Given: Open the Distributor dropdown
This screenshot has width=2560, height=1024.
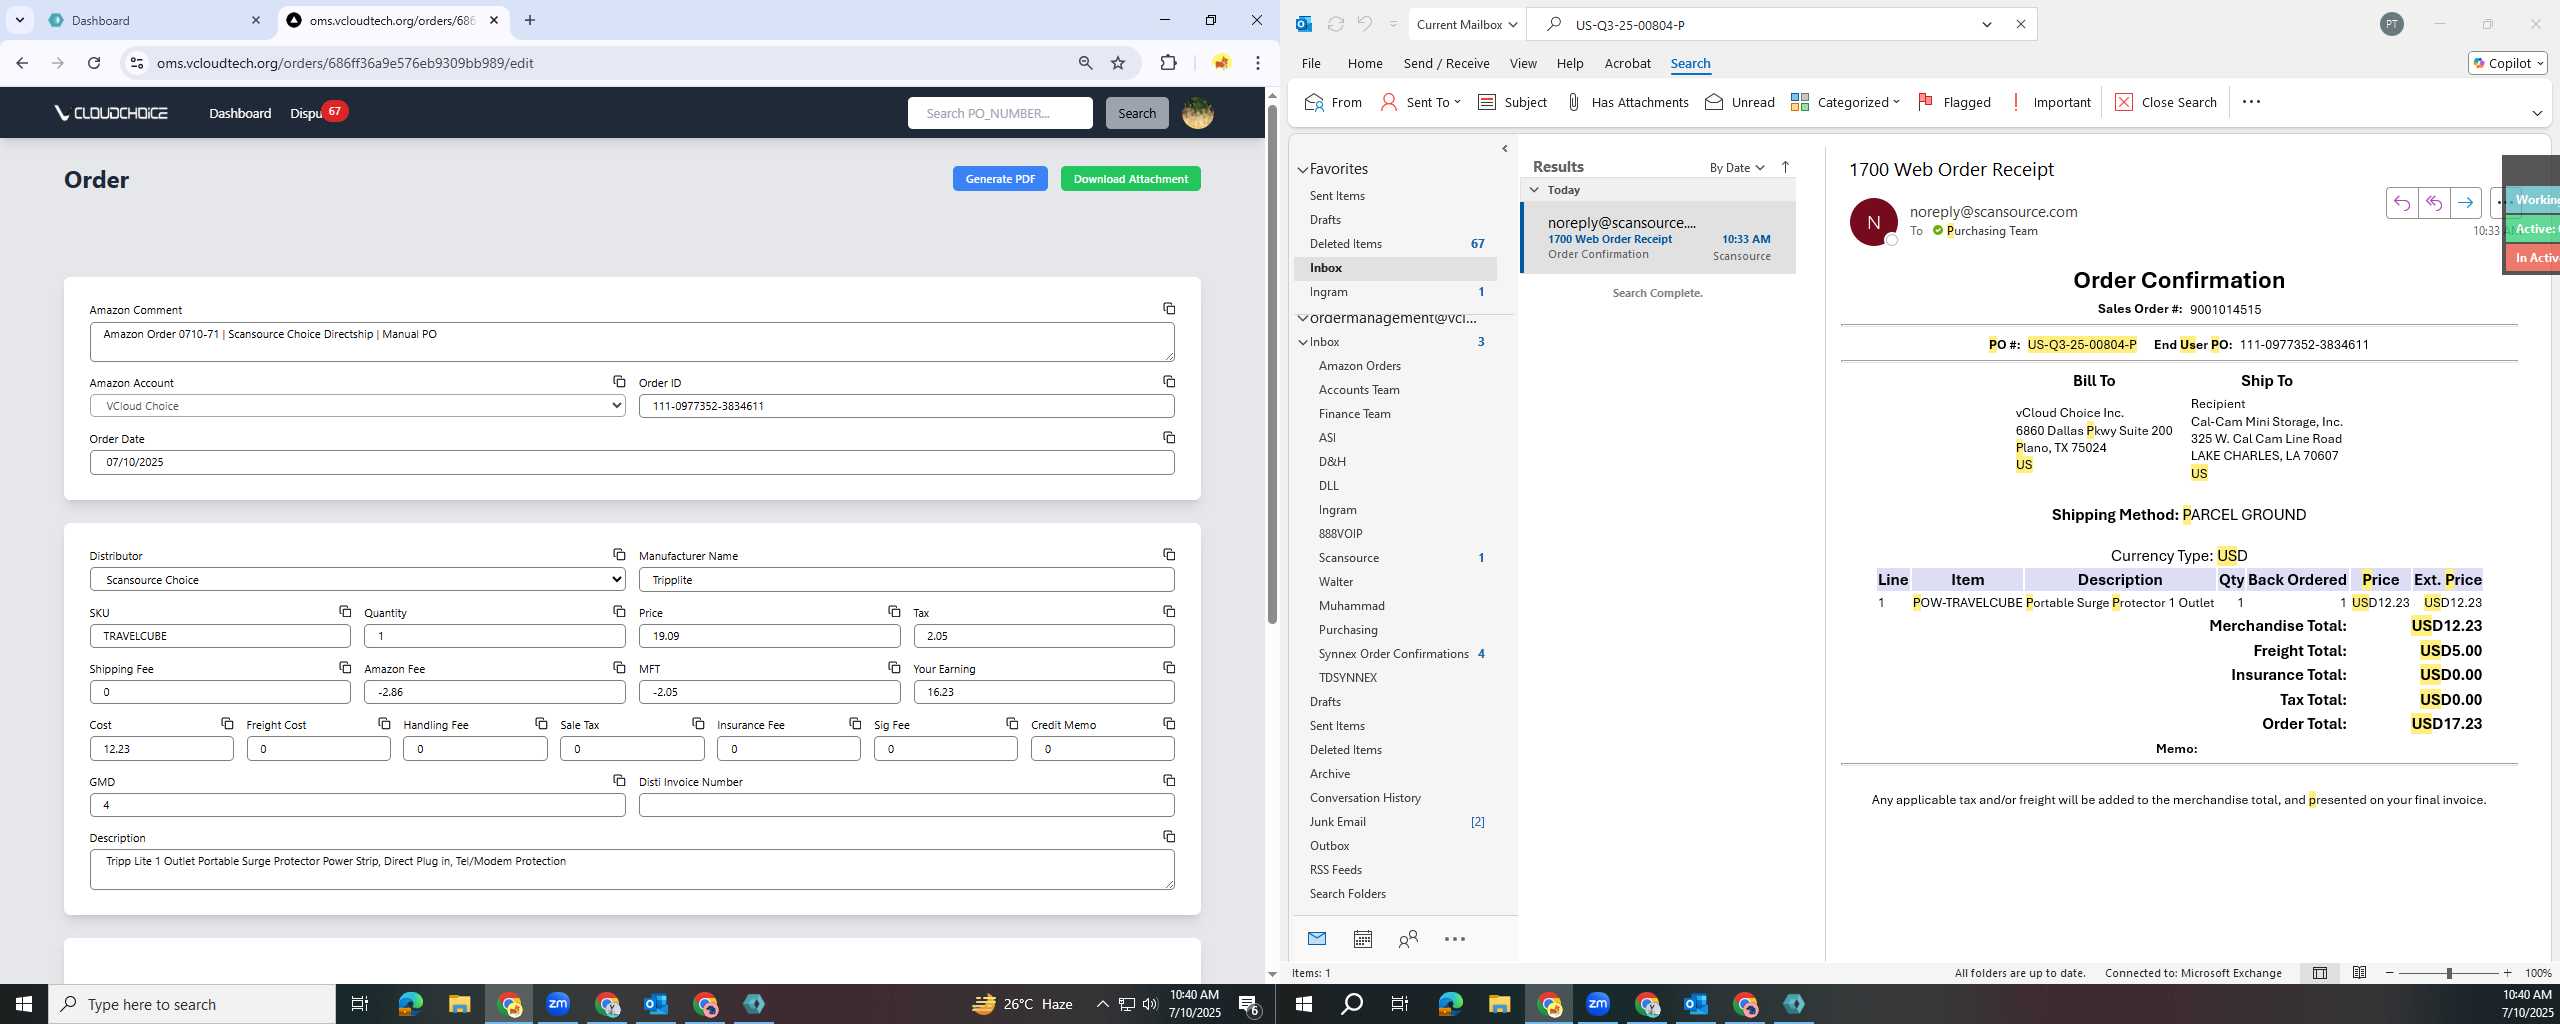Looking at the screenshot, I should 358,580.
